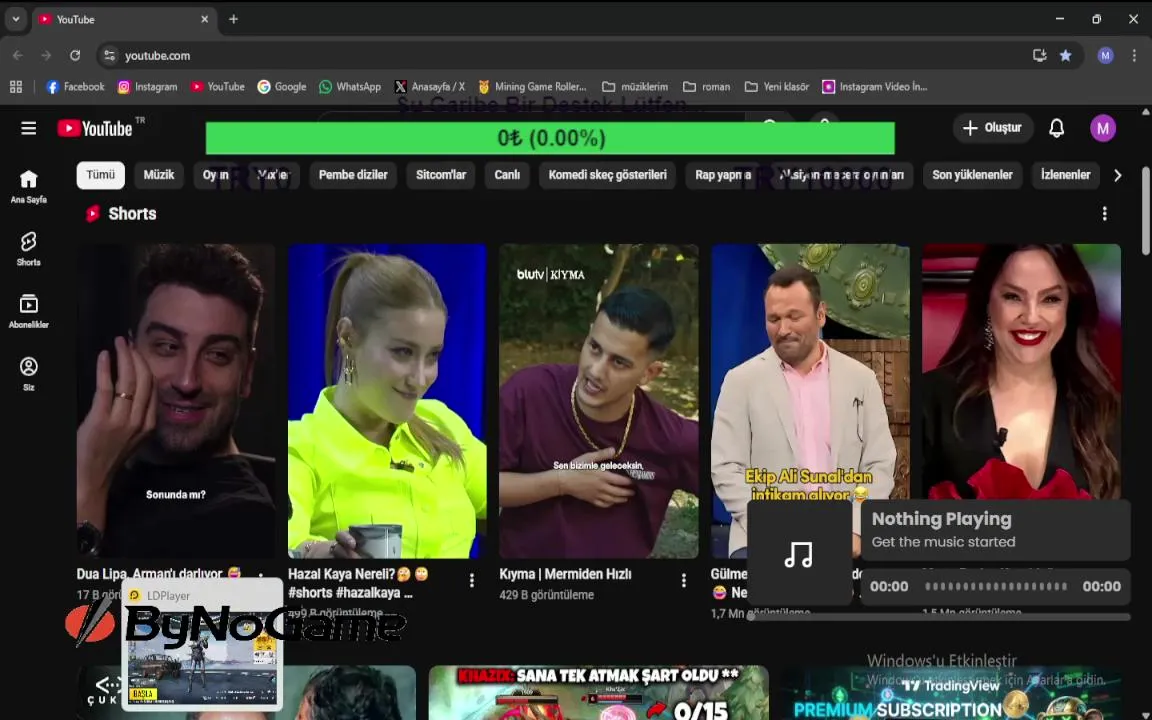This screenshot has height=720, width=1152.
Task: Select the Canlı chip
Action: (507, 175)
